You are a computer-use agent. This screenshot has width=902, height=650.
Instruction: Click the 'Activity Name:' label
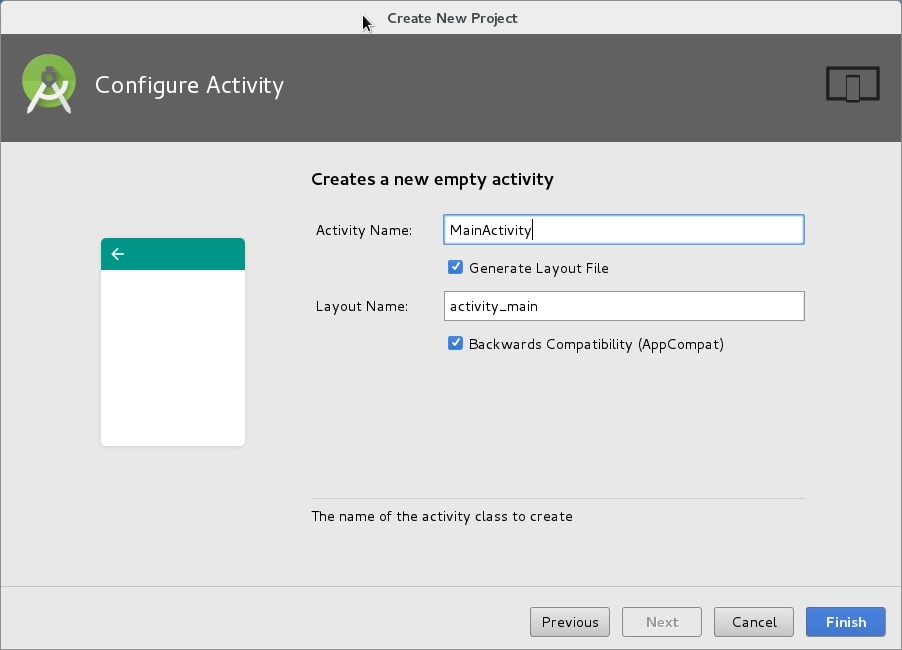(x=364, y=231)
